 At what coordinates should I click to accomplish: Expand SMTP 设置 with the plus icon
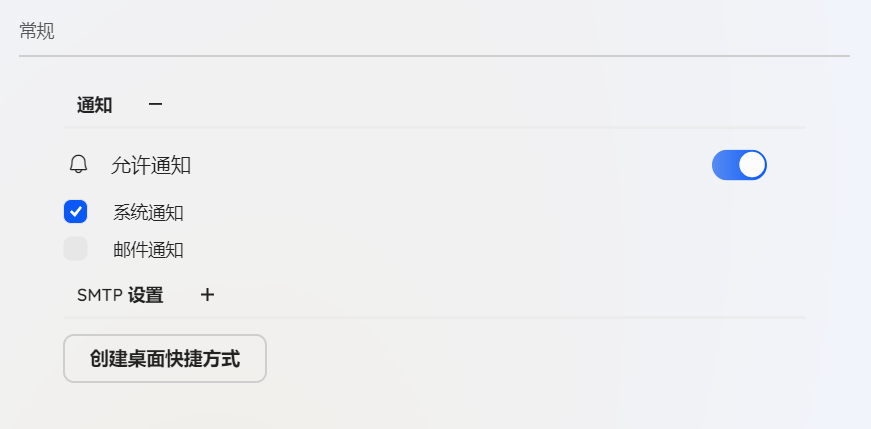coord(207,295)
